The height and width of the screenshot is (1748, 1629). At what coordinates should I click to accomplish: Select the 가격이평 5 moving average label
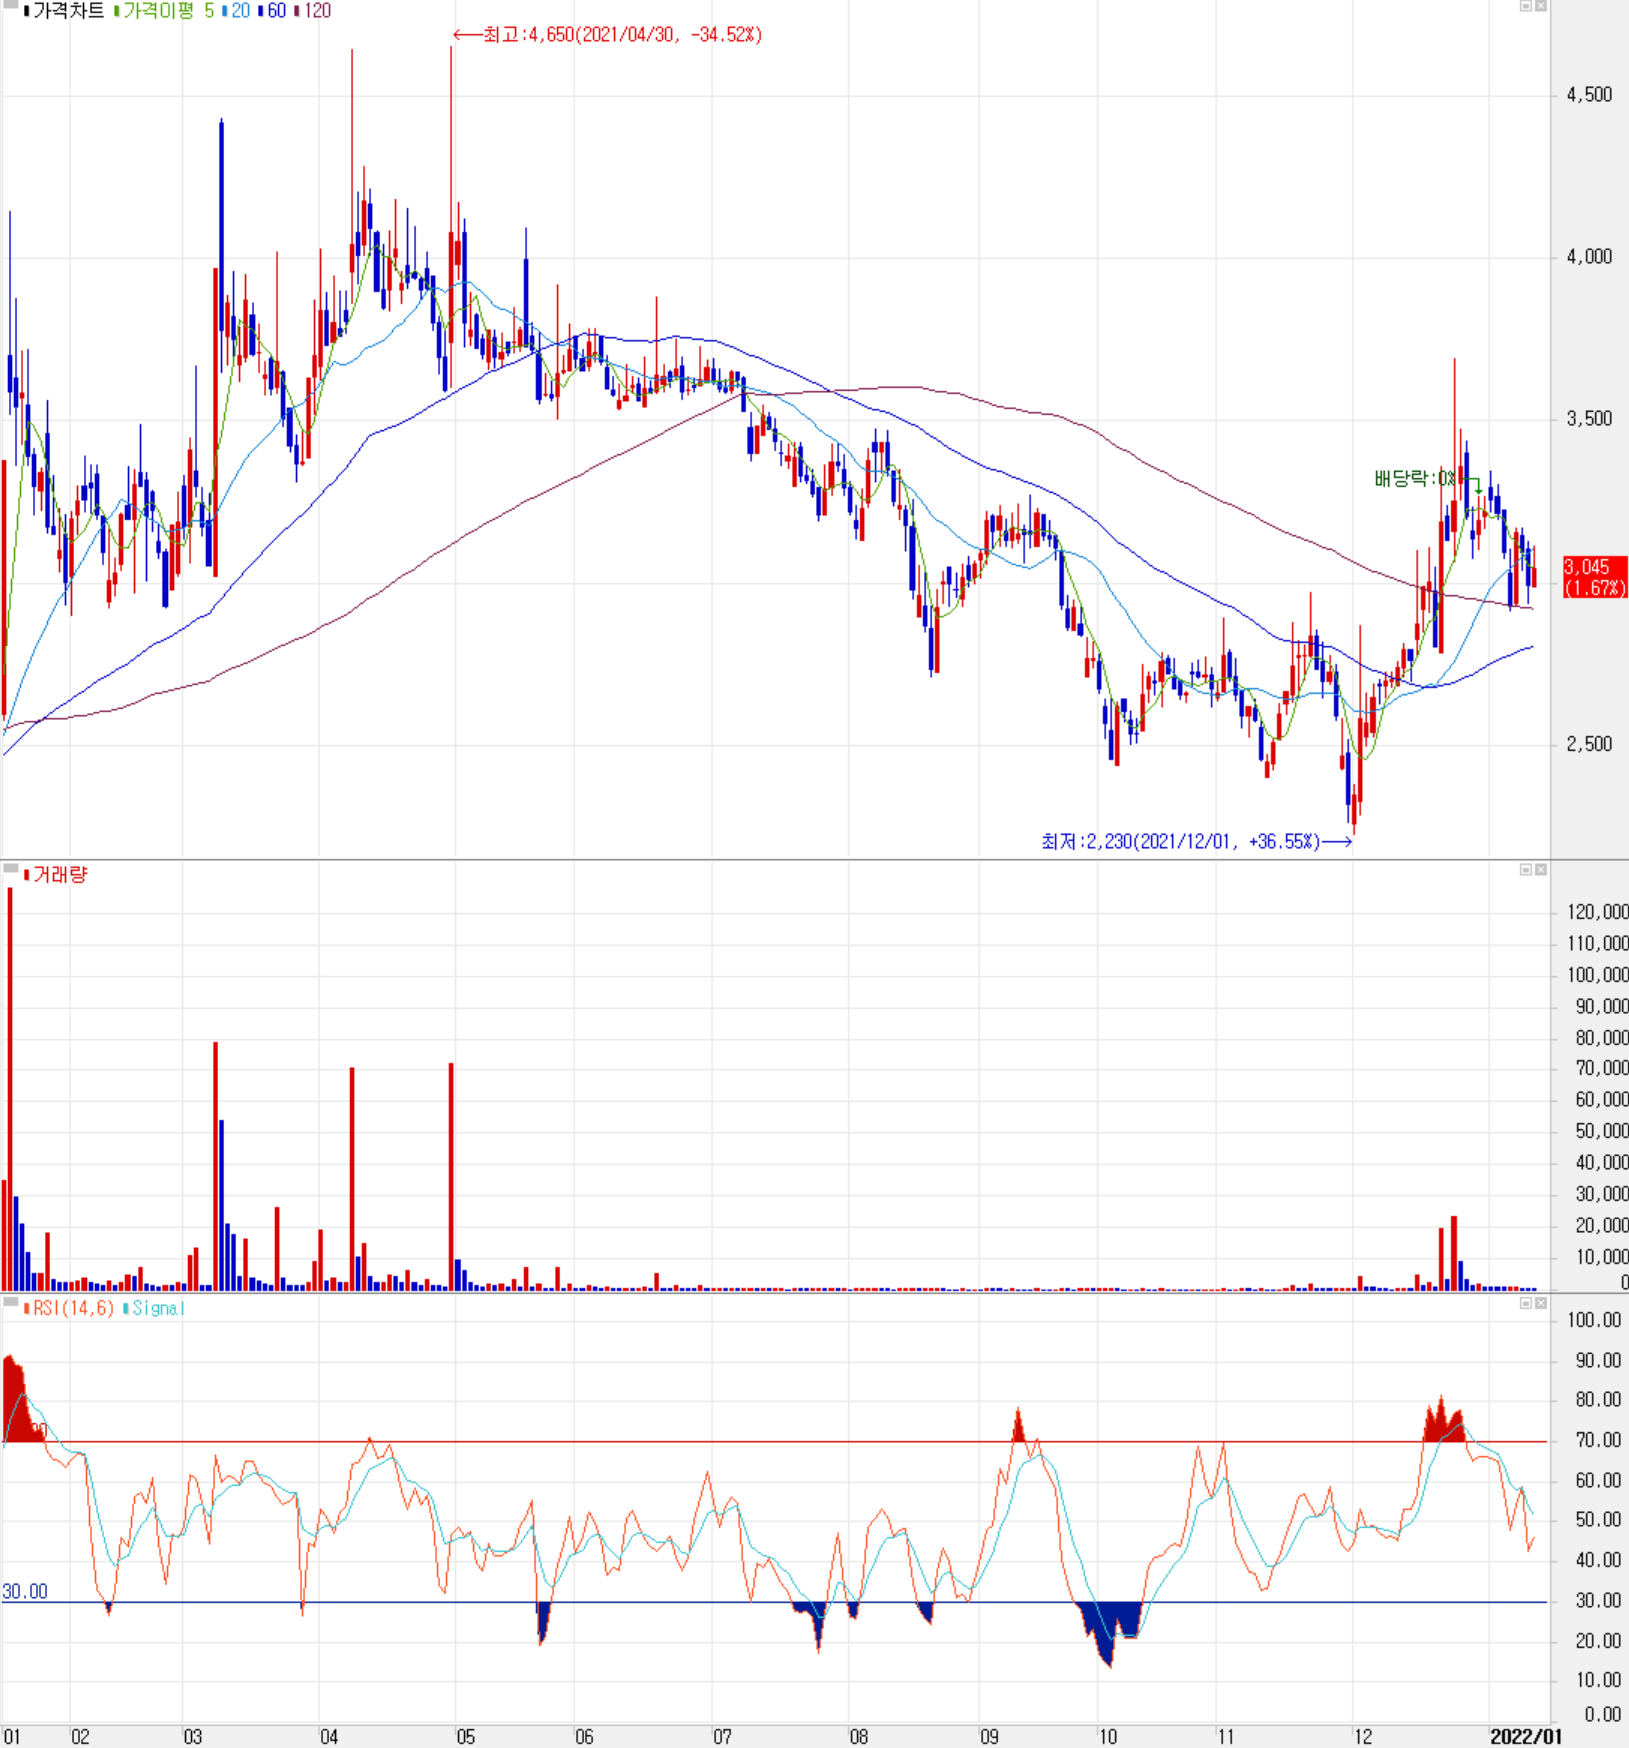point(168,11)
